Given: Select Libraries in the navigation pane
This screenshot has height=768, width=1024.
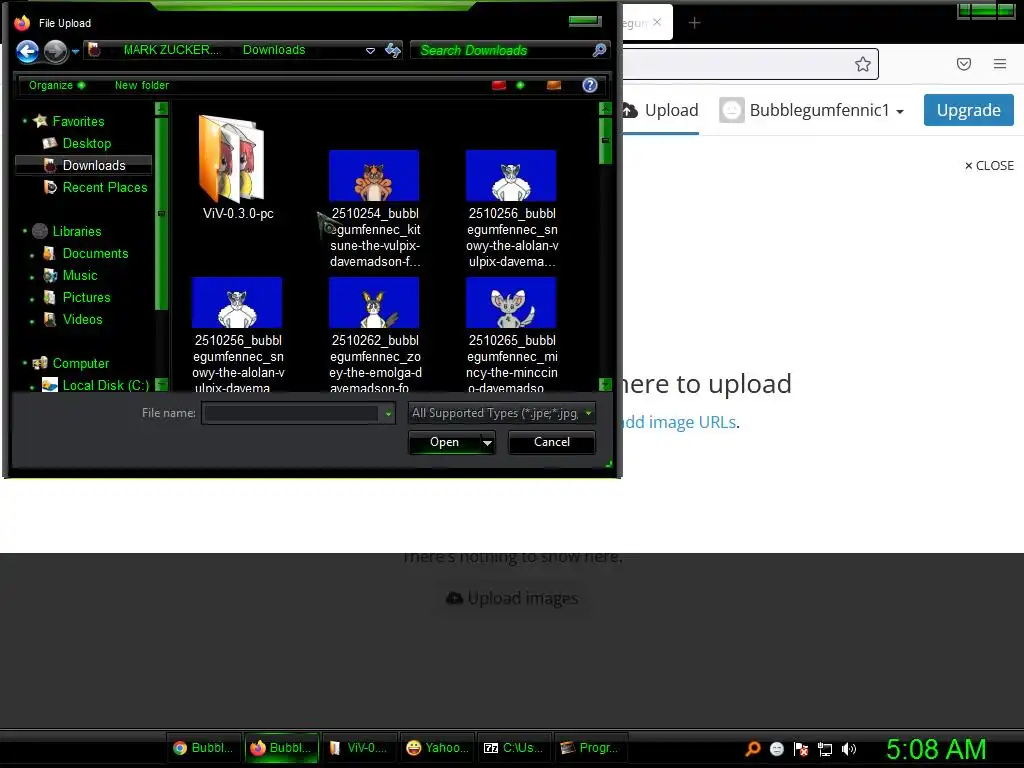Looking at the screenshot, I should click(x=77, y=231).
